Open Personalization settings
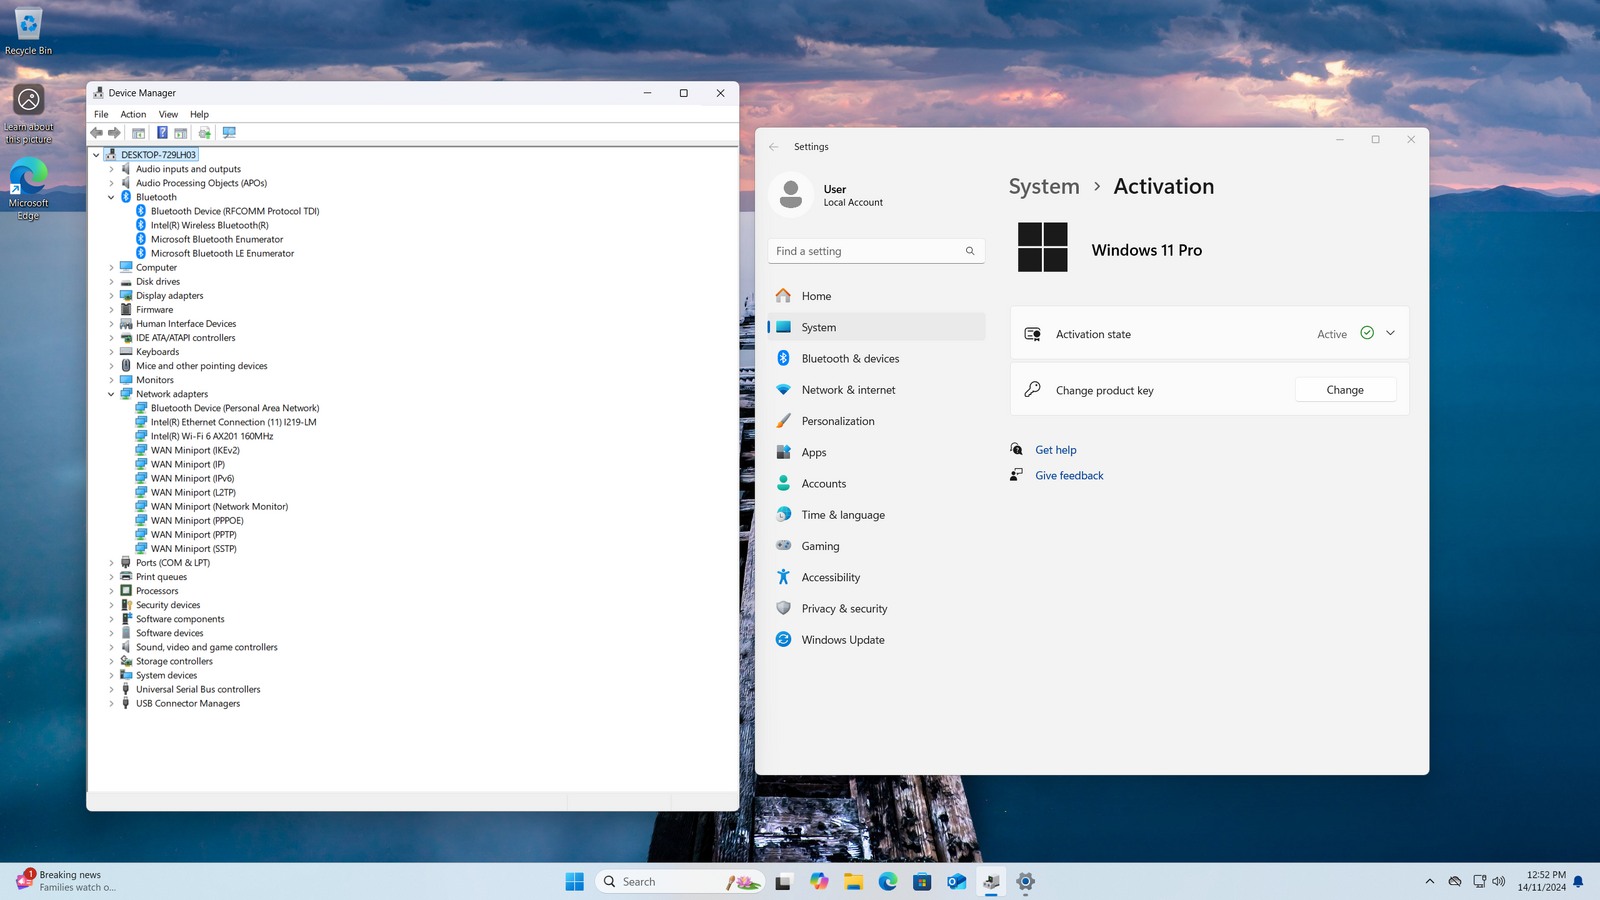The image size is (1600, 900). point(876,421)
